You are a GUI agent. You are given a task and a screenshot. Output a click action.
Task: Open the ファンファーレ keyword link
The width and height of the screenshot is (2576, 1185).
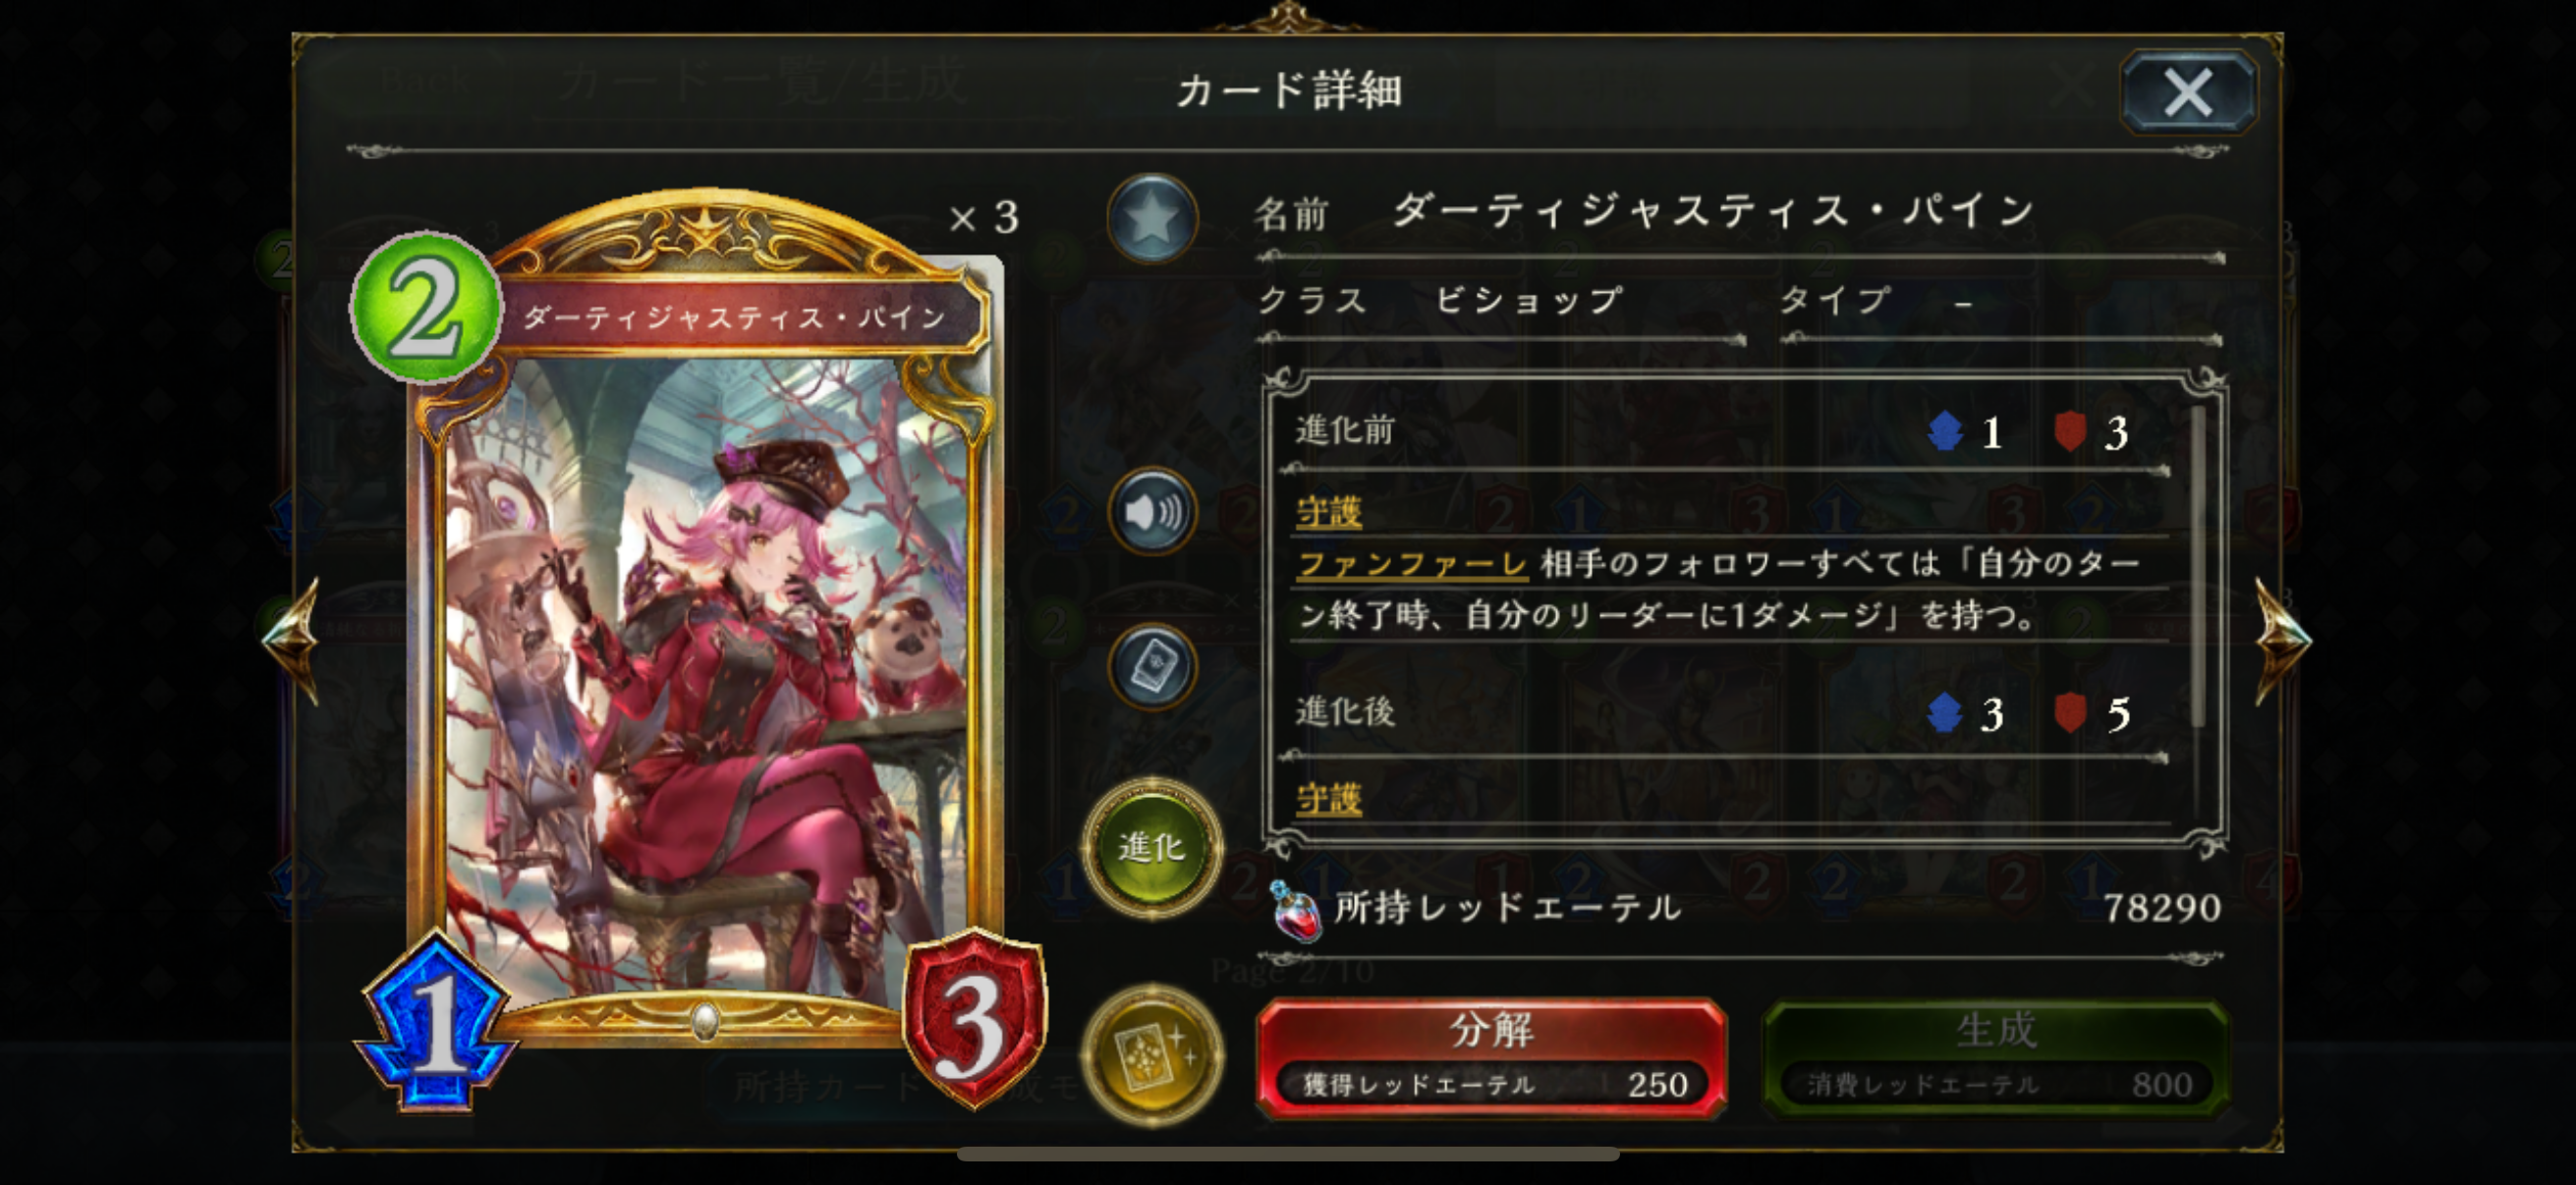coord(1411,564)
